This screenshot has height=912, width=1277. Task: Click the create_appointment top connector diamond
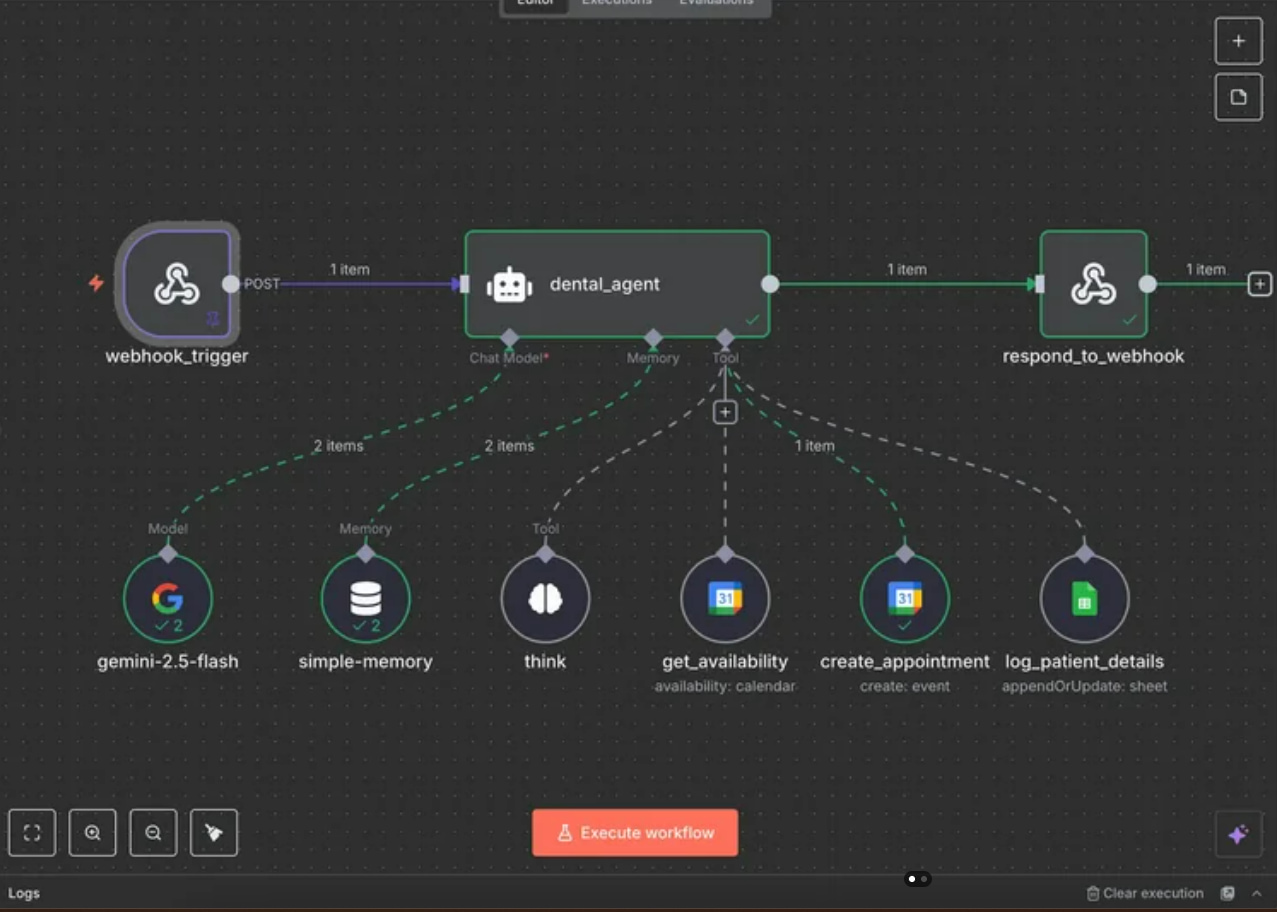(x=905, y=553)
